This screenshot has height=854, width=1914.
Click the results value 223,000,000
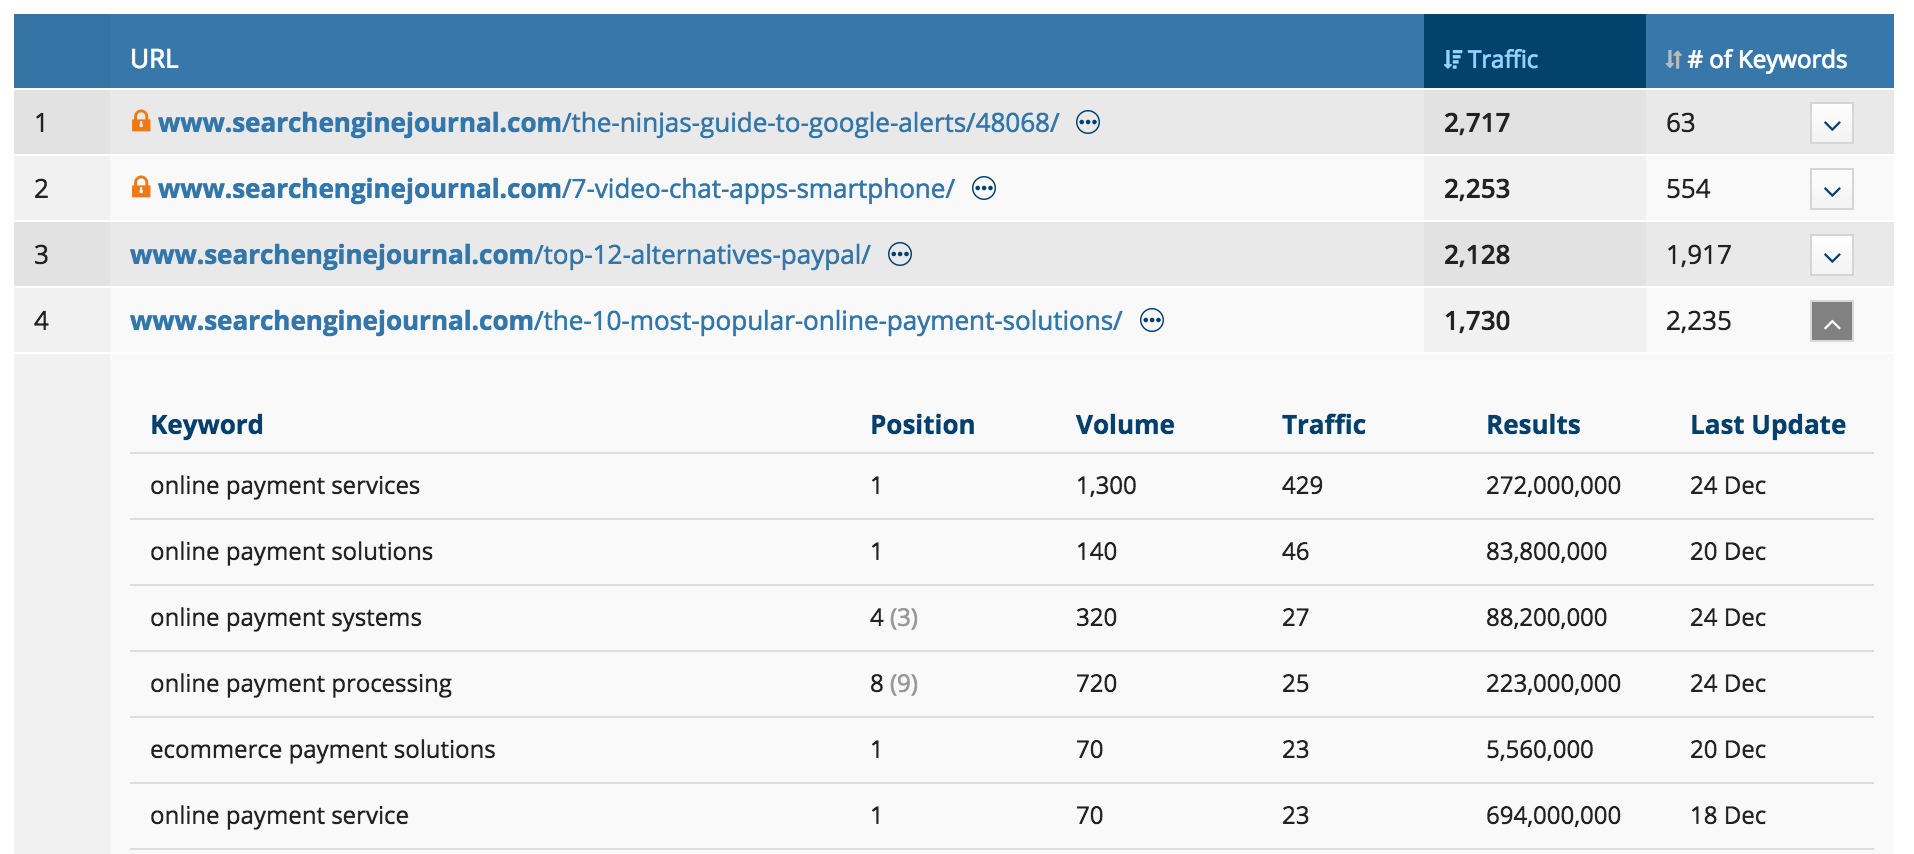1553,684
